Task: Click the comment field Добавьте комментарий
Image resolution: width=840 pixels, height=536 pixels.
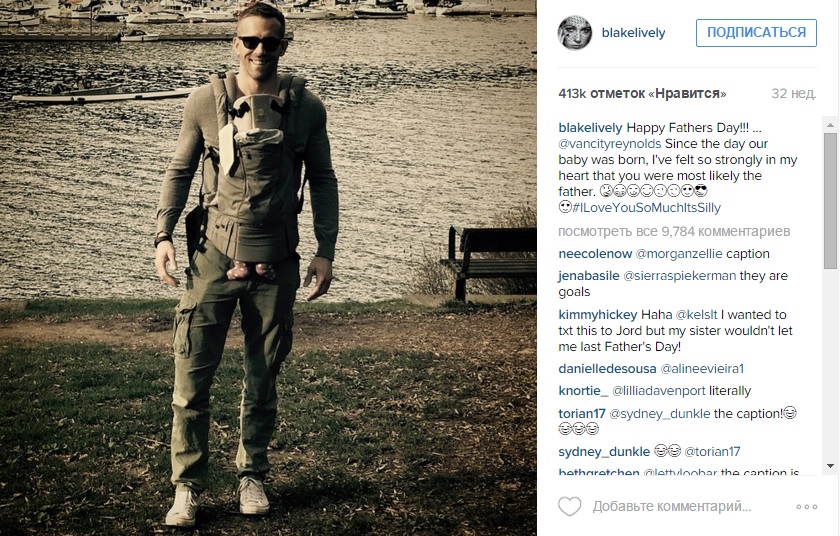Action: (672, 507)
